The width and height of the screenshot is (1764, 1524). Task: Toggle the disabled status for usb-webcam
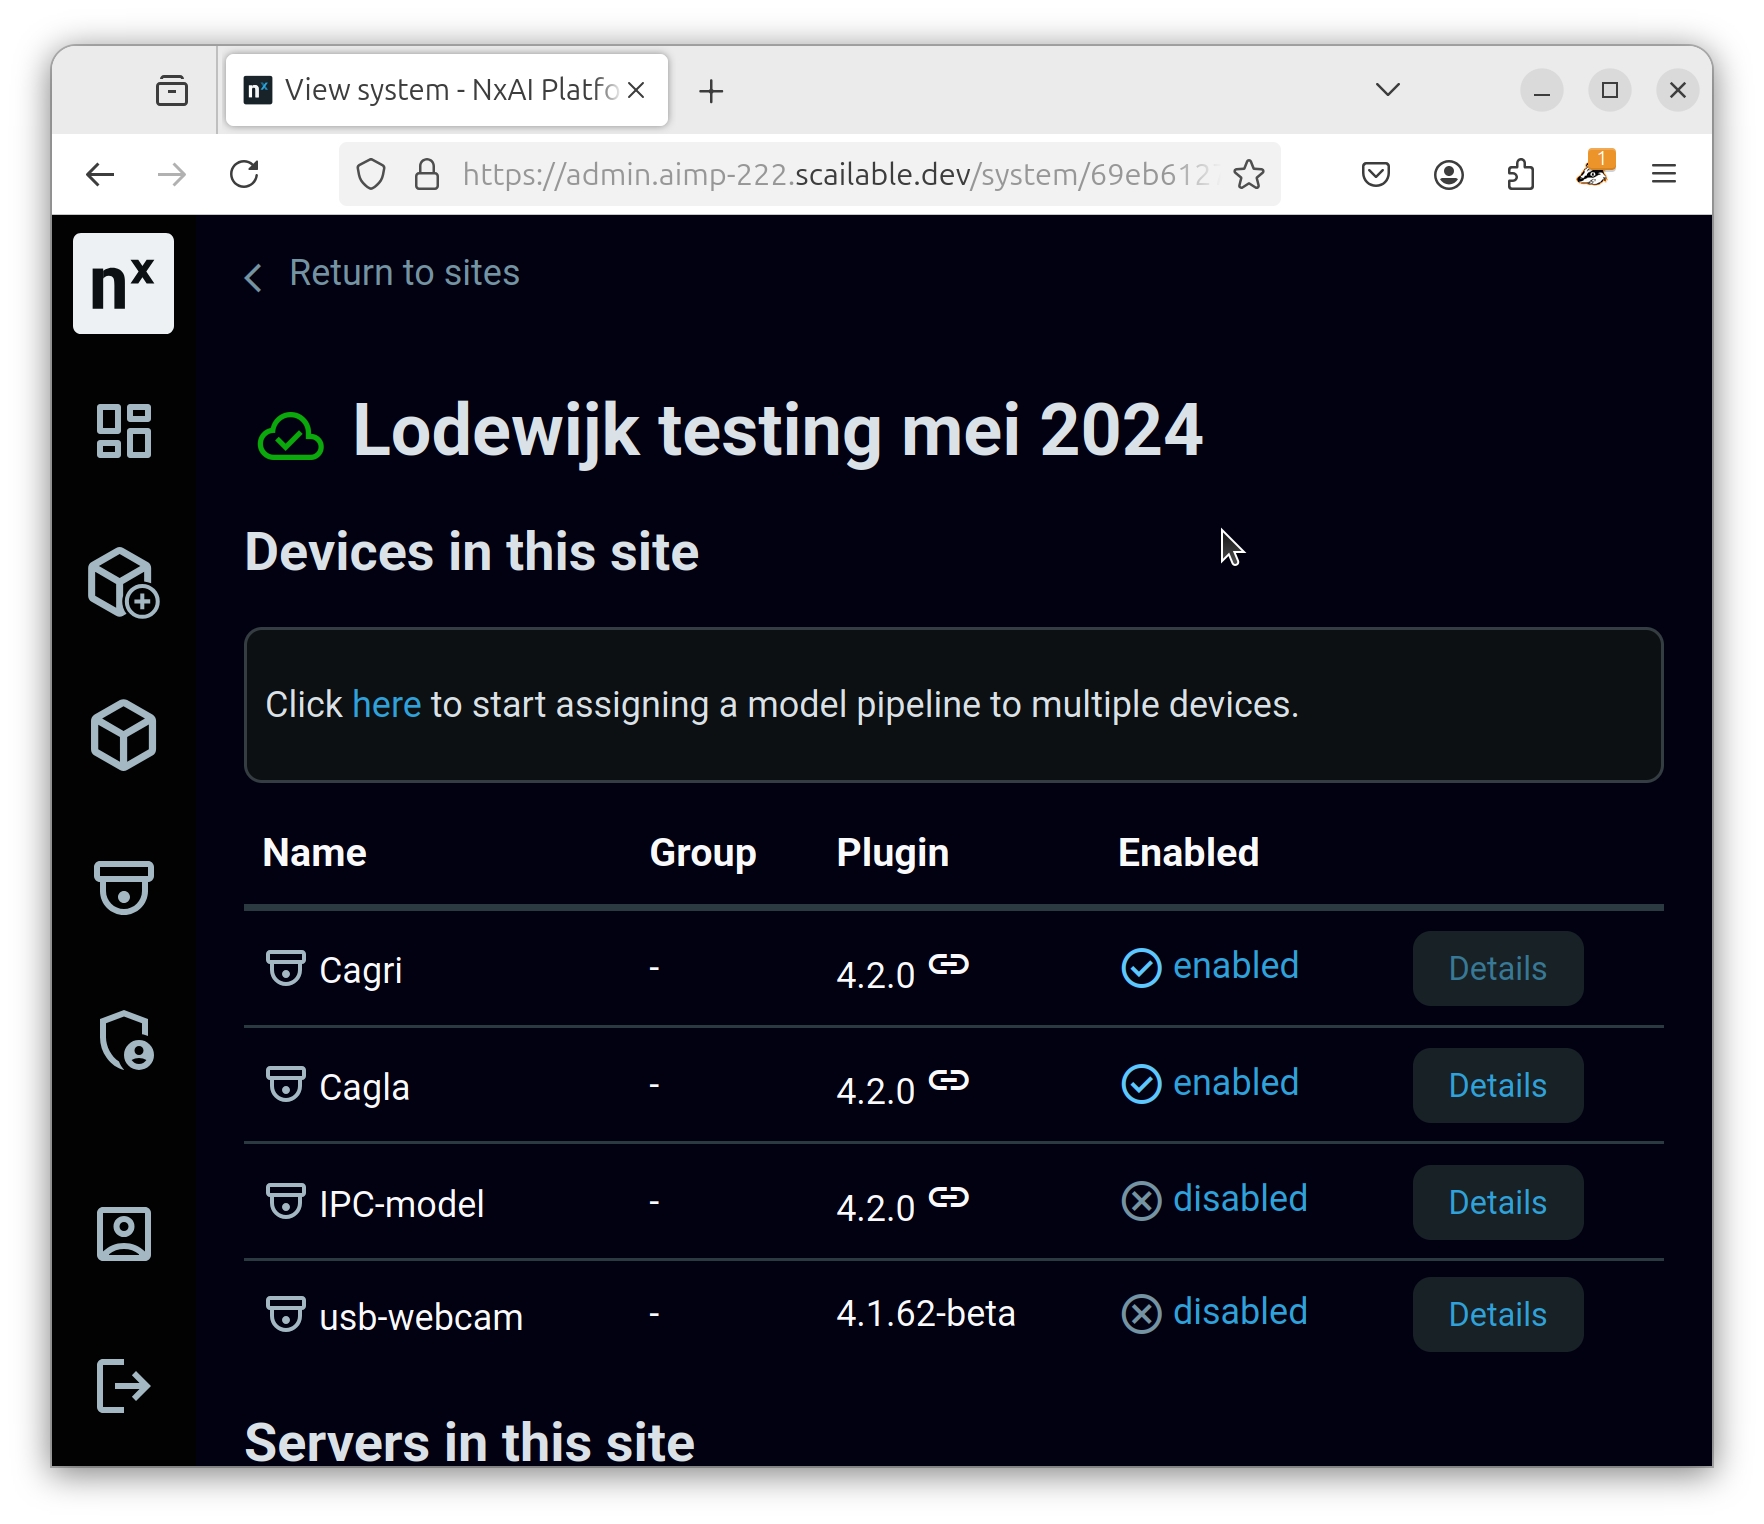tap(1214, 1313)
